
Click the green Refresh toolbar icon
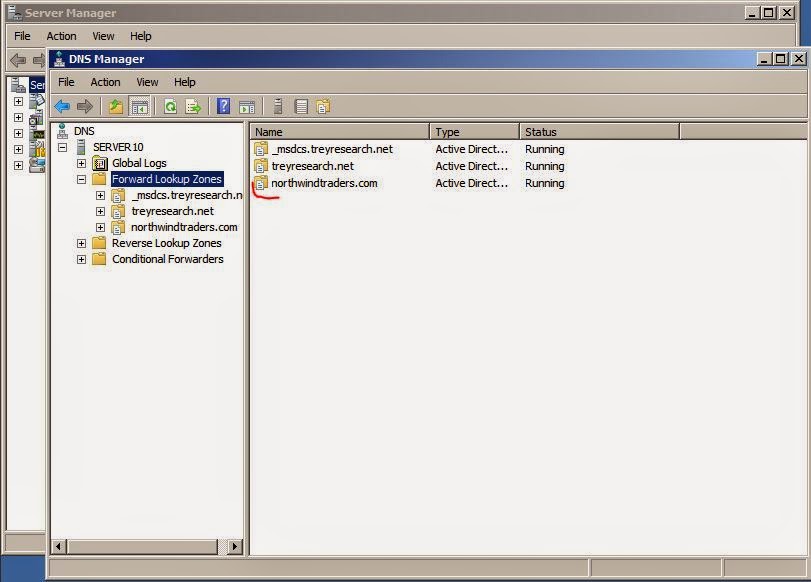click(x=170, y=107)
